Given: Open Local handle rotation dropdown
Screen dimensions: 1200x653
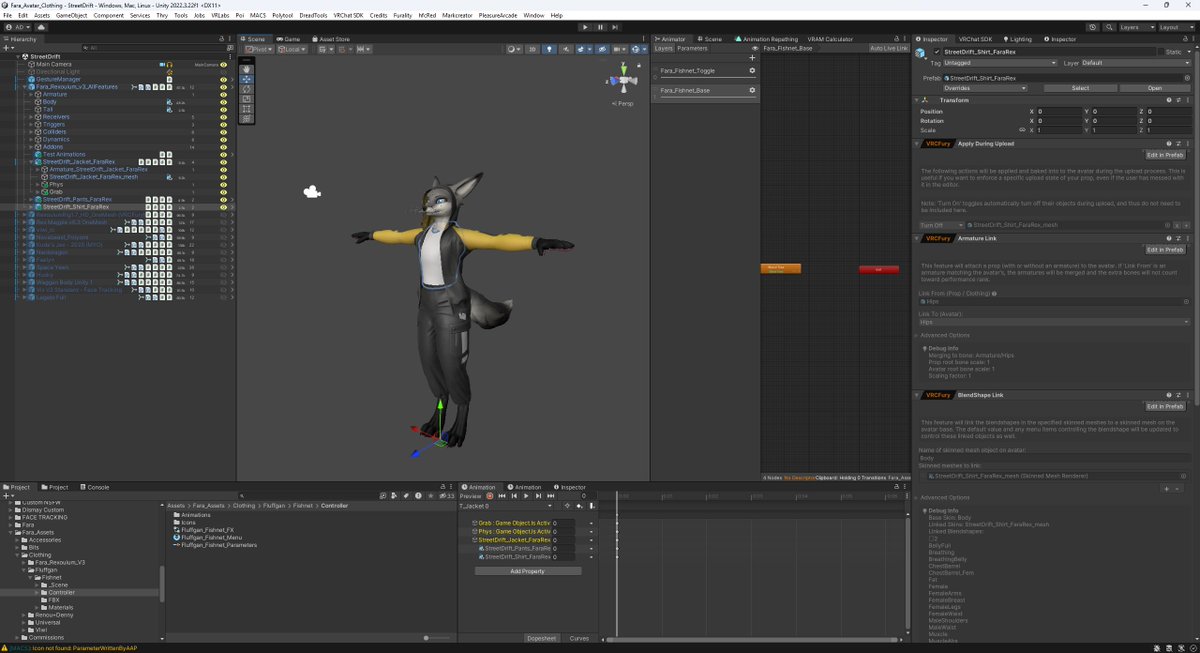Looking at the screenshot, I should (291, 48).
